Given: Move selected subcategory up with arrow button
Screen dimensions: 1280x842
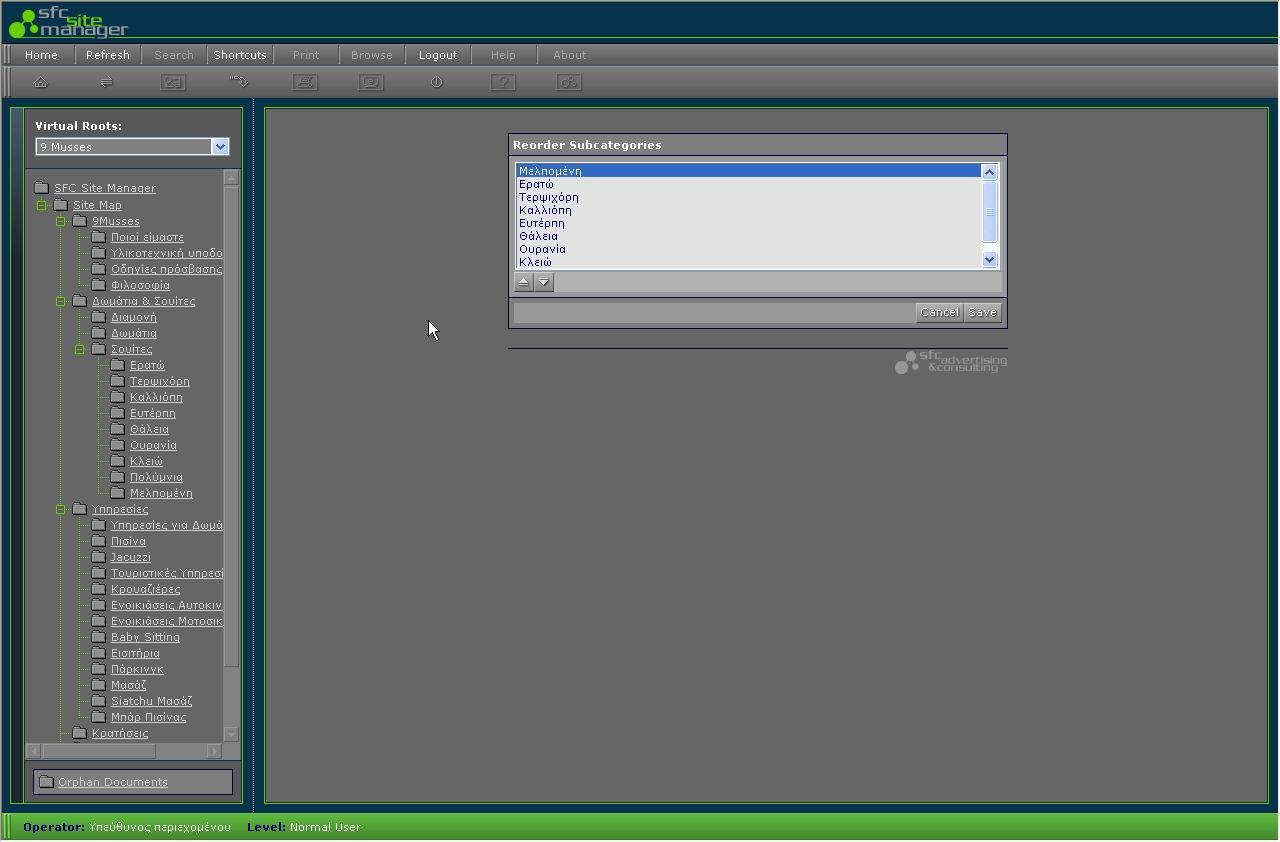Looking at the screenshot, I should coord(524,282).
